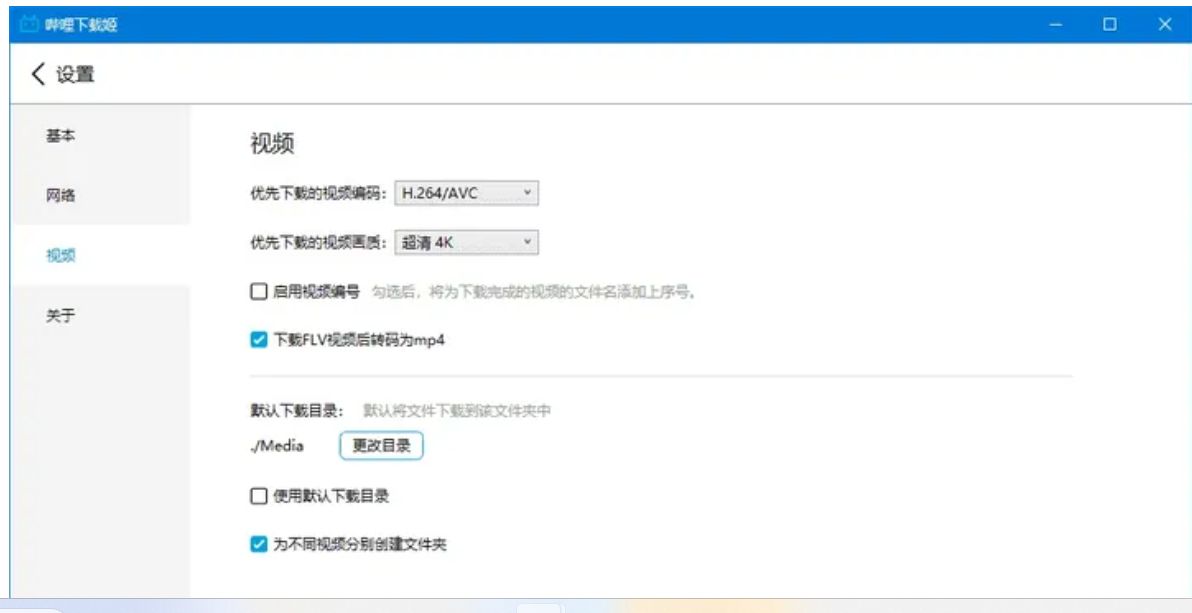
Task: Uncheck 为不同视频分别创建文件夹
Action: 258,545
